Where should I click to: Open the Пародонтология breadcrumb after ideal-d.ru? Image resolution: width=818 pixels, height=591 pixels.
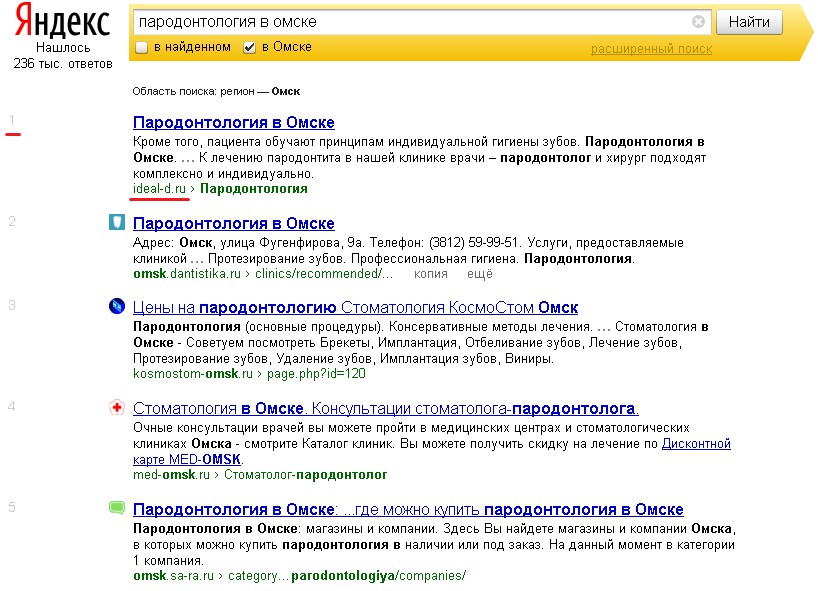254,189
